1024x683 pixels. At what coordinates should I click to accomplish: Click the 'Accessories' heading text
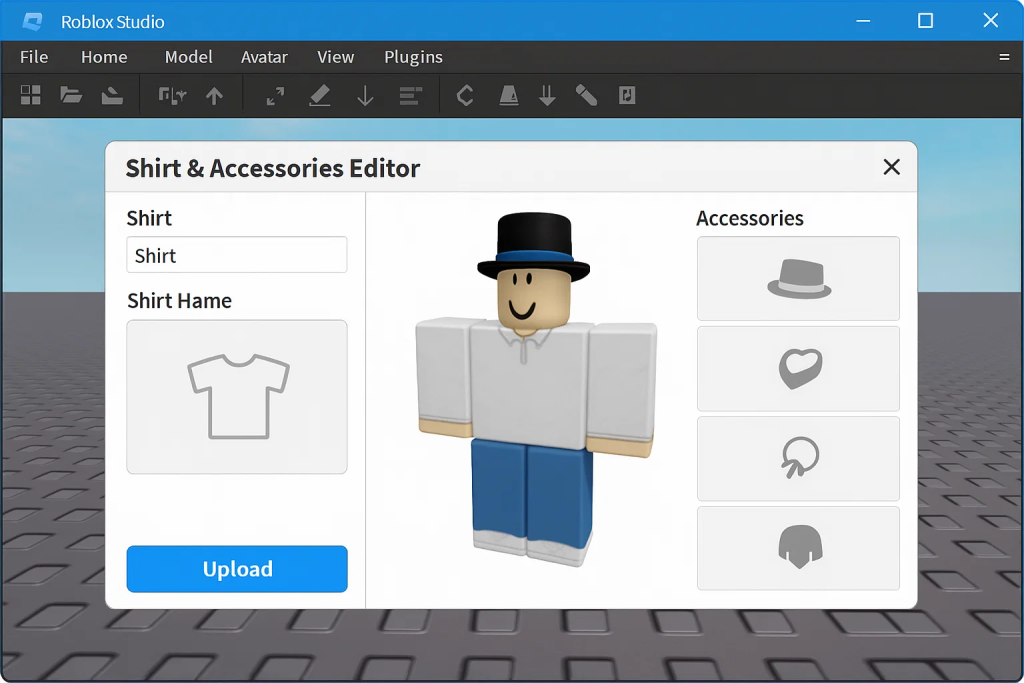point(750,218)
